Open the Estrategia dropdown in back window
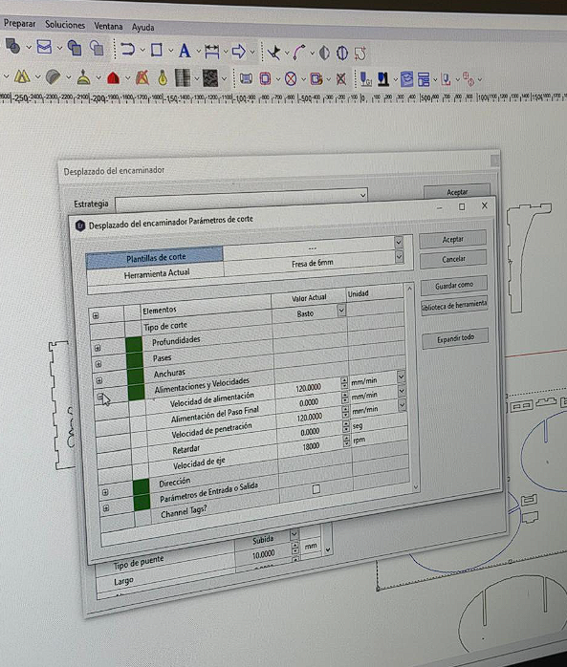Viewport: 567px width, 667px height. coord(362,195)
